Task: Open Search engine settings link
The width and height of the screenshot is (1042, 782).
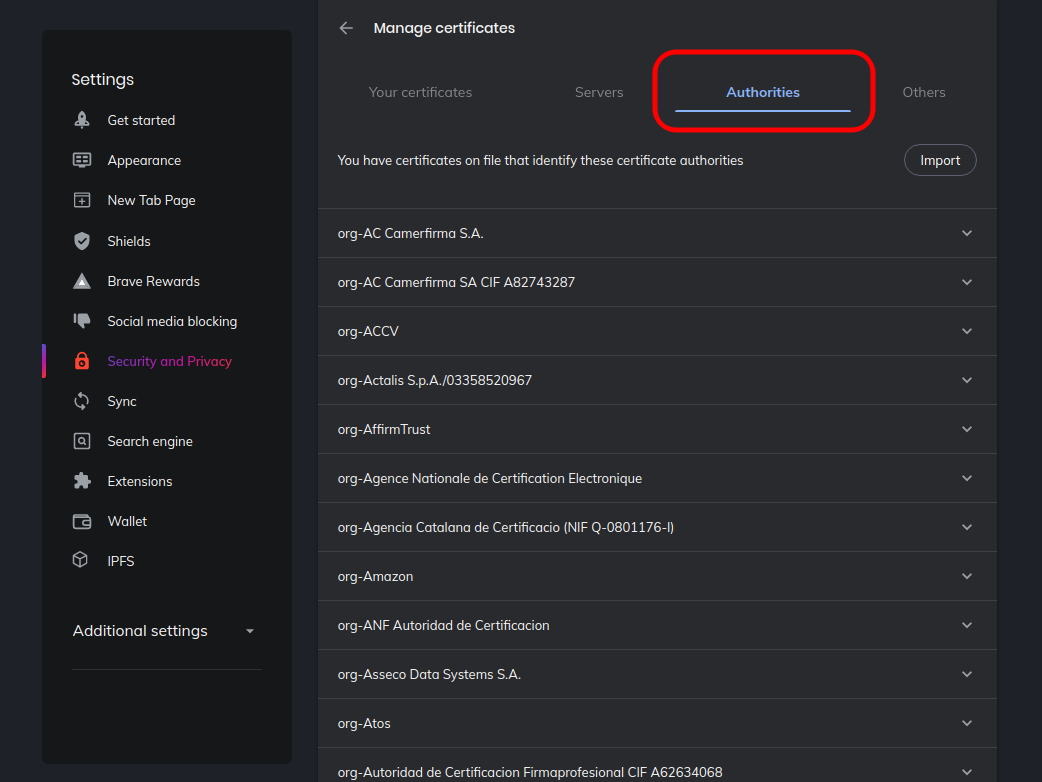Action: (150, 441)
